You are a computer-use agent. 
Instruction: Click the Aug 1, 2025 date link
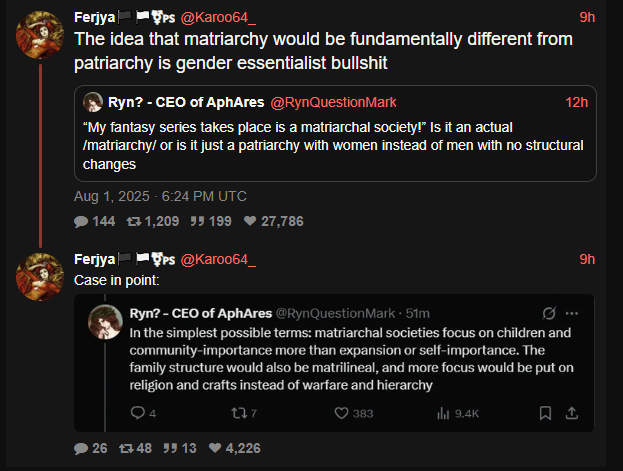coord(160,196)
